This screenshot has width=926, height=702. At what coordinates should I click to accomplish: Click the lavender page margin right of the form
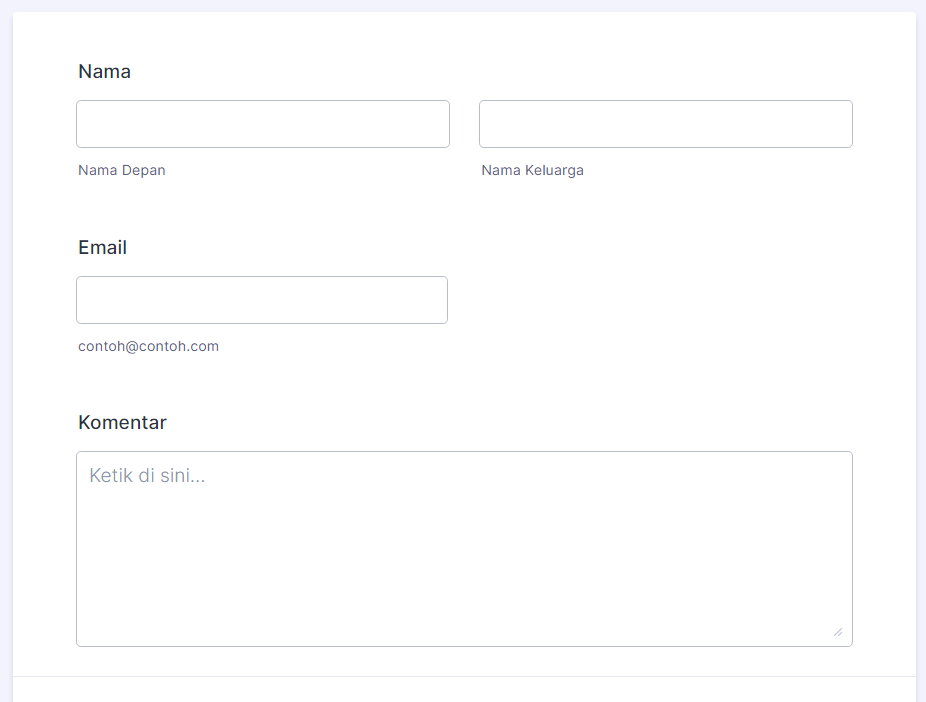pyautogui.click(x=921, y=350)
